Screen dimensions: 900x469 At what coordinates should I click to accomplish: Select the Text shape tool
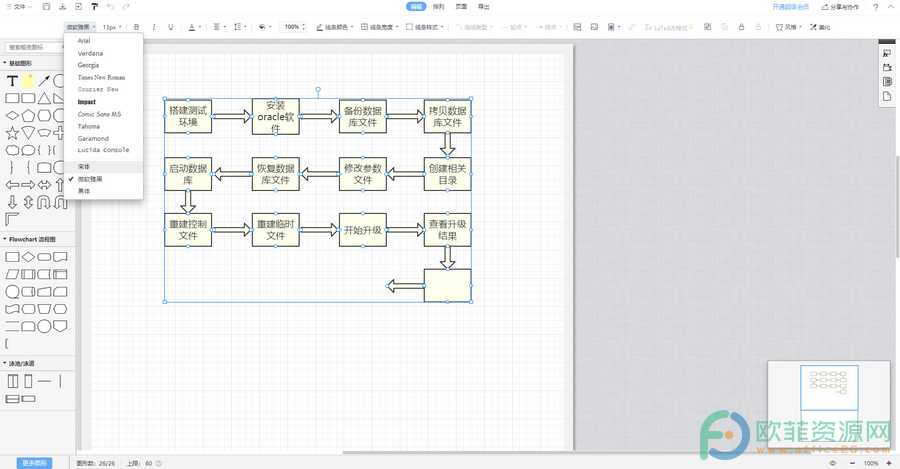(12, 81)
